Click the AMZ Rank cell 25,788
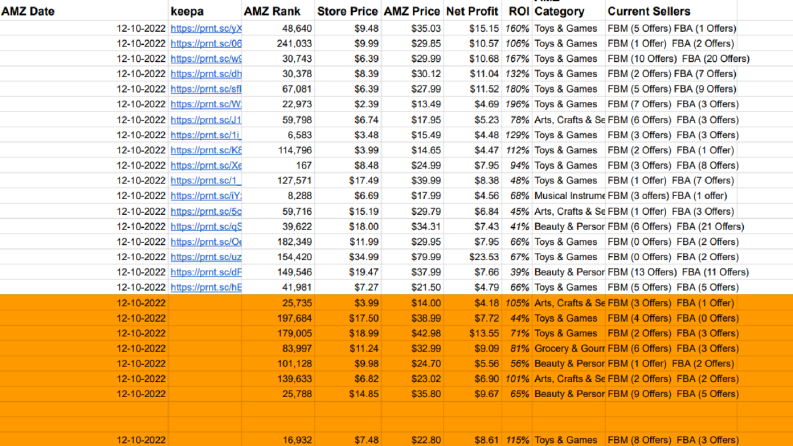This screenshot has width=793, height=446. coord(278,394)
